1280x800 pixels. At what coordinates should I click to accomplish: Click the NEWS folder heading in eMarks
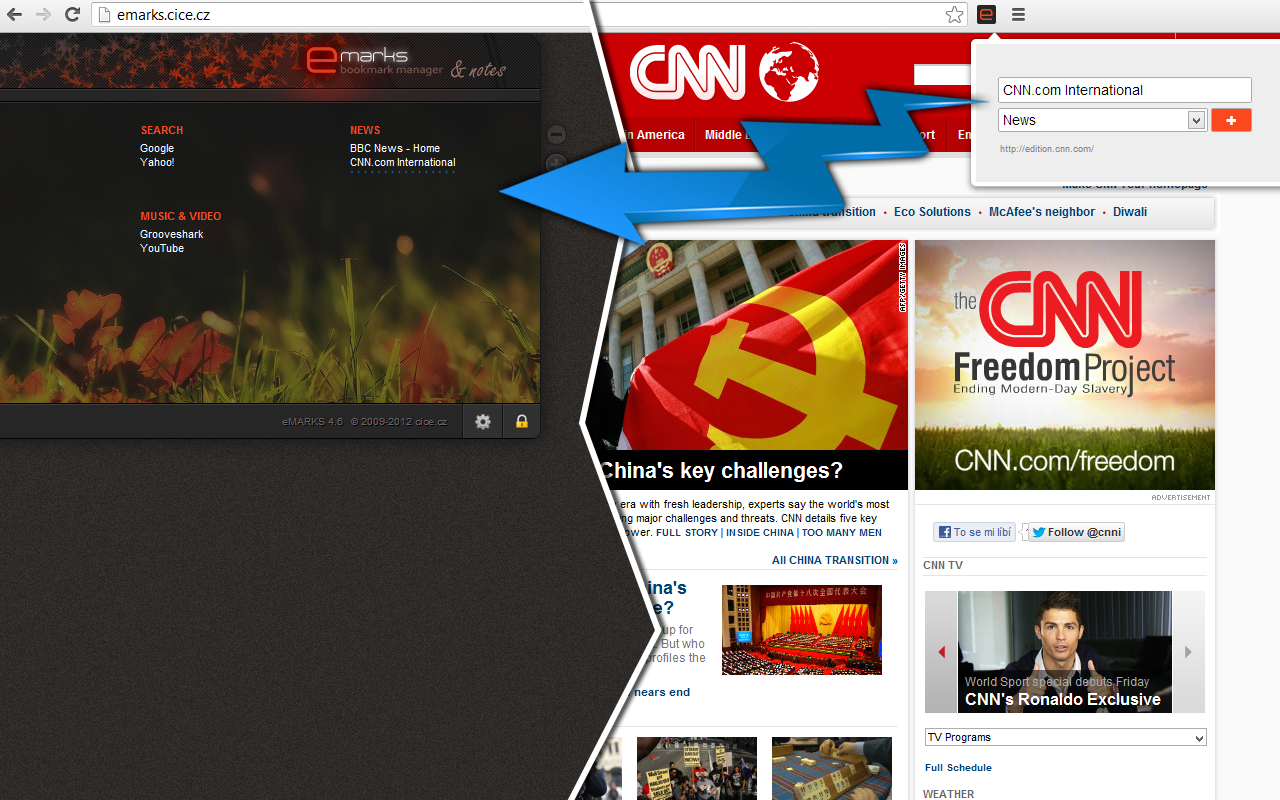[365, 130]
